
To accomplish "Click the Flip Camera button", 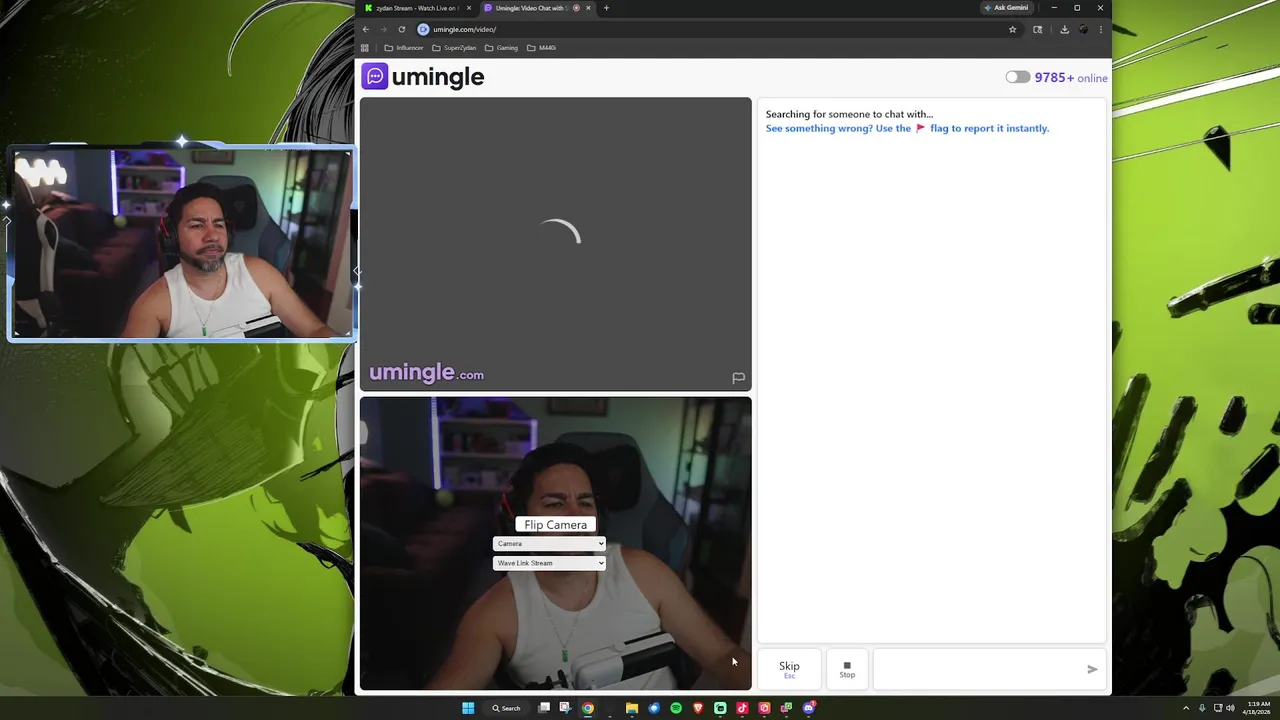I will pyautogui.click(x=555, y=525).
